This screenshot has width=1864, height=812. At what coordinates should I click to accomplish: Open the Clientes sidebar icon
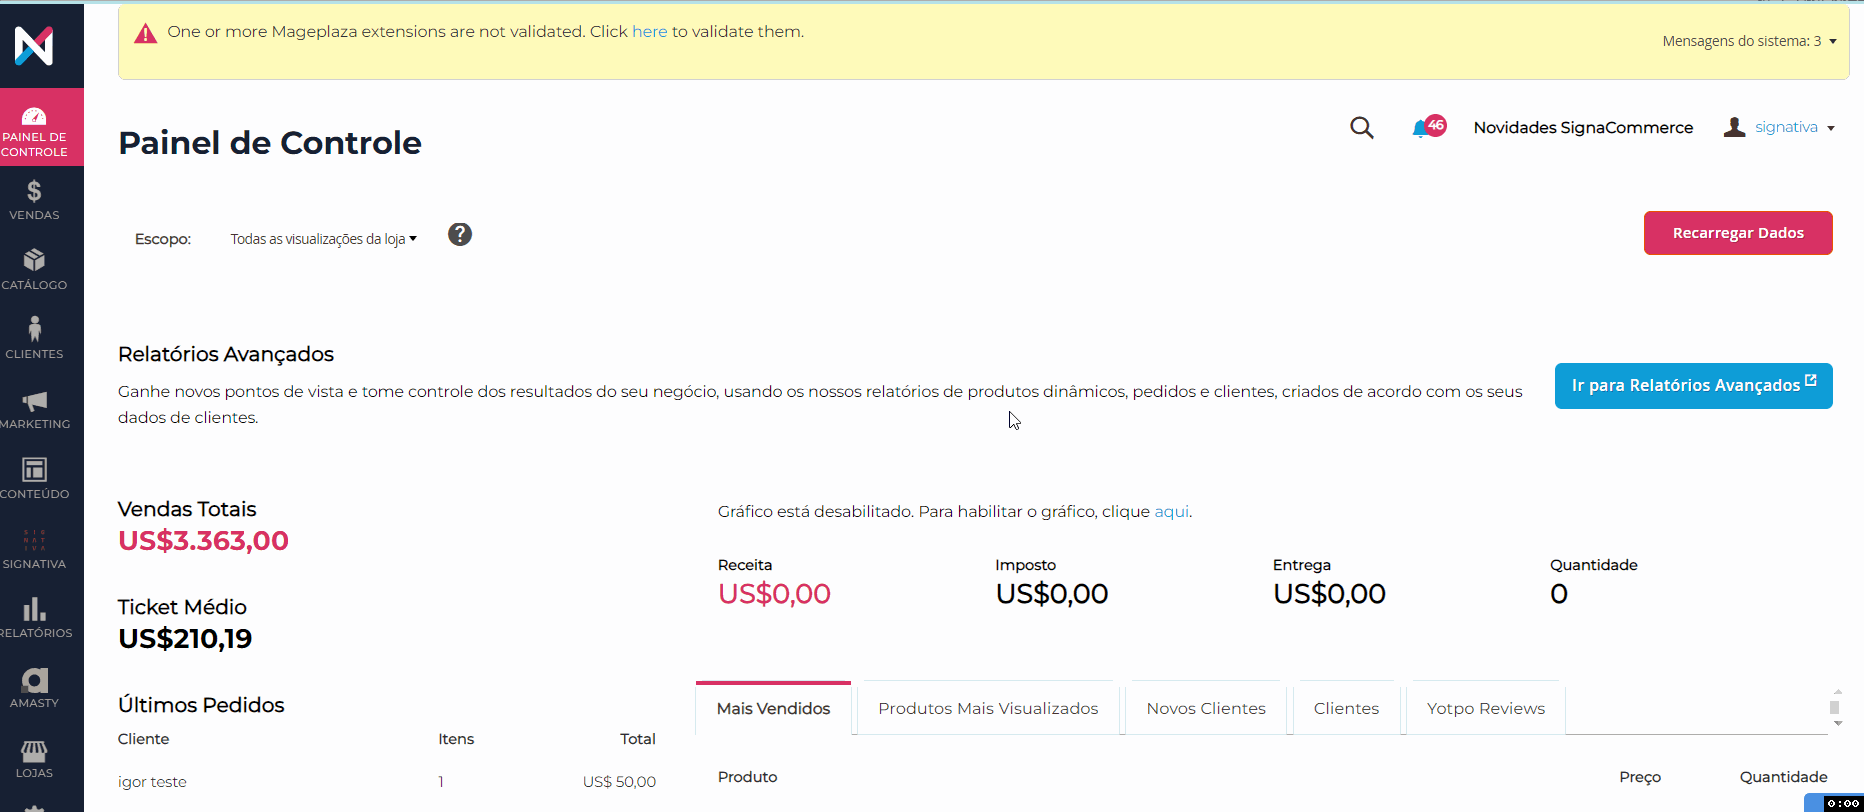(34, 339)
